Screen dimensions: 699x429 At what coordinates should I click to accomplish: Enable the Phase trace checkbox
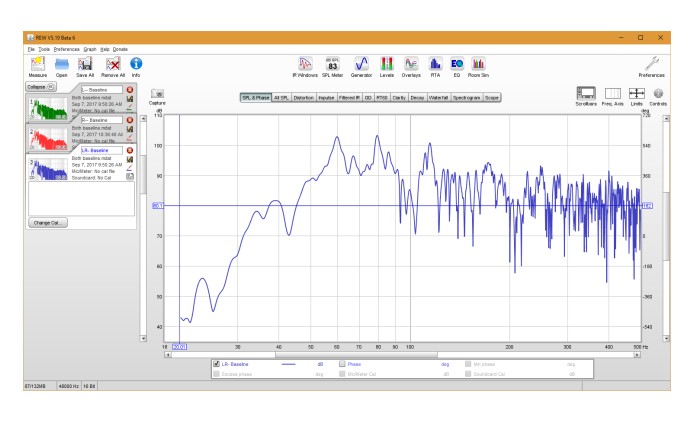pyautogui.click(x=343, y=364)
